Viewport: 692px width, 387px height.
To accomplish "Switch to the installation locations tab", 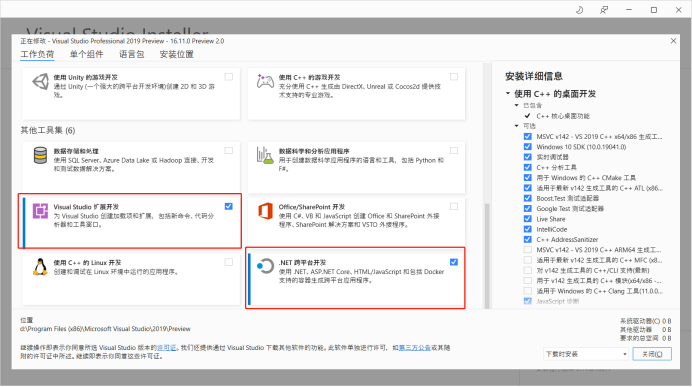I will click(177, 54).
